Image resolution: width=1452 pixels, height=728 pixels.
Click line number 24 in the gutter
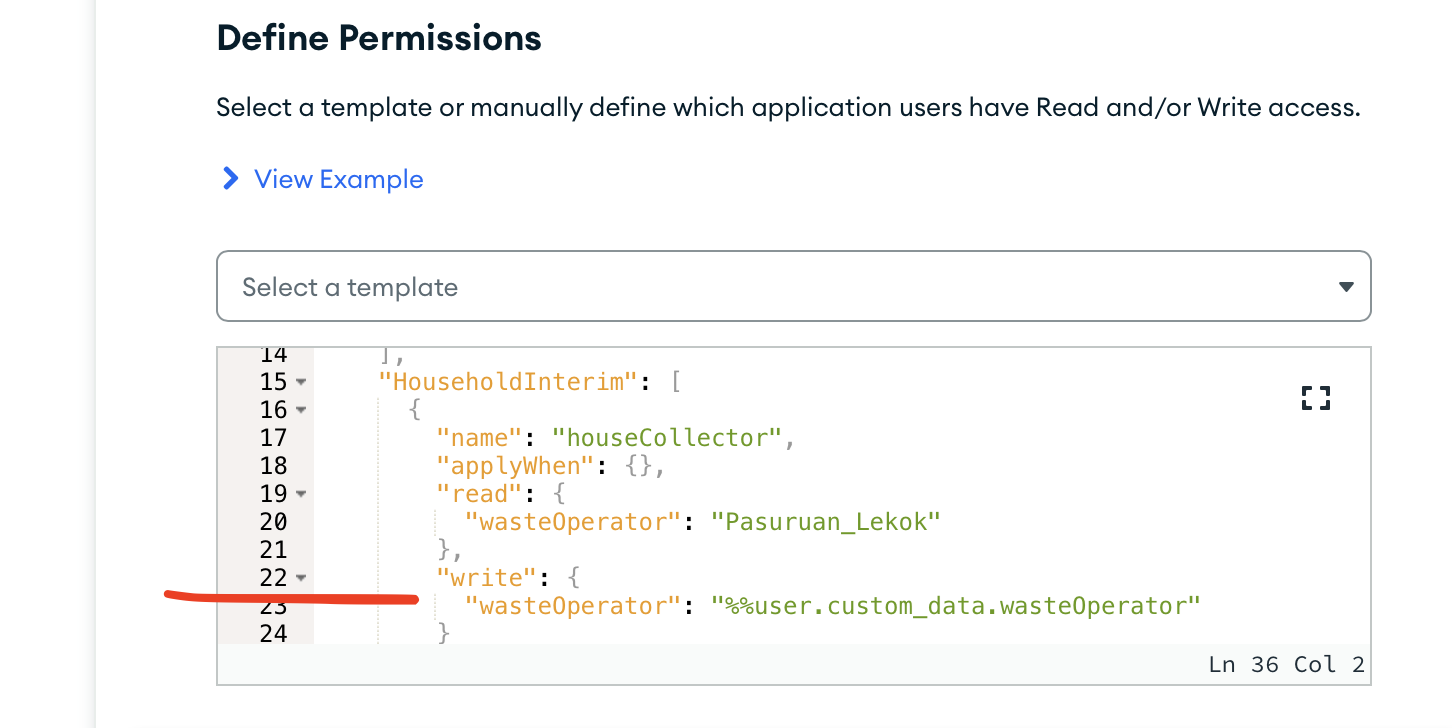coord(273,634)
